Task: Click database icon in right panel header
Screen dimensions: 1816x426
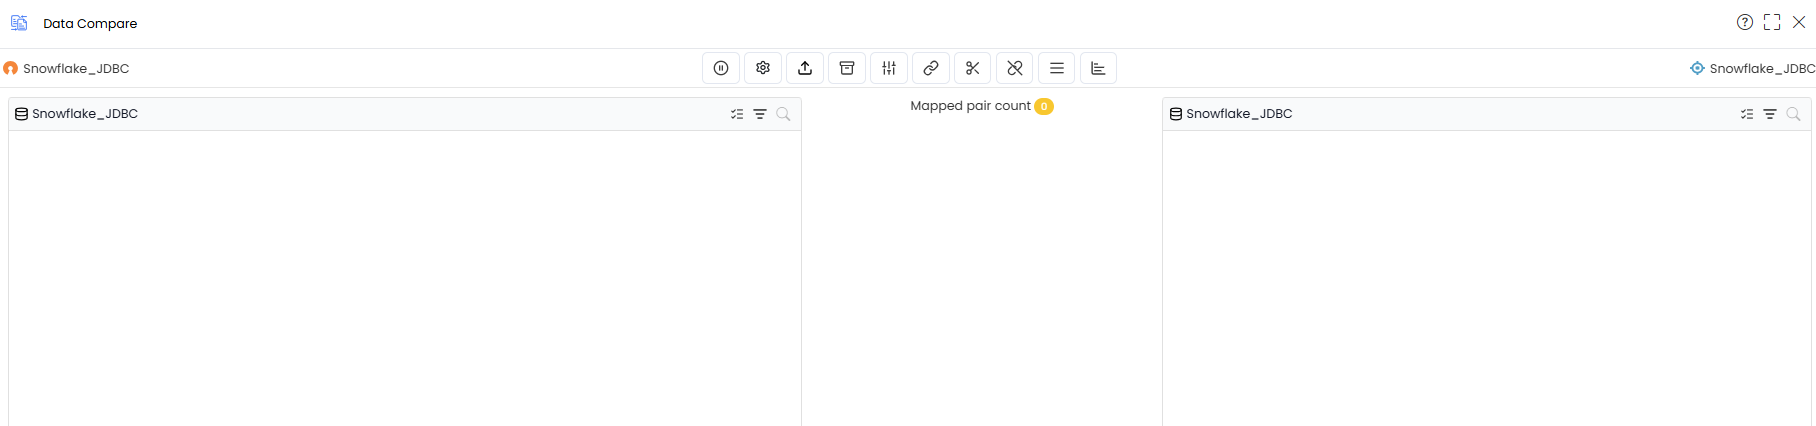Action: click(1176, 114)
